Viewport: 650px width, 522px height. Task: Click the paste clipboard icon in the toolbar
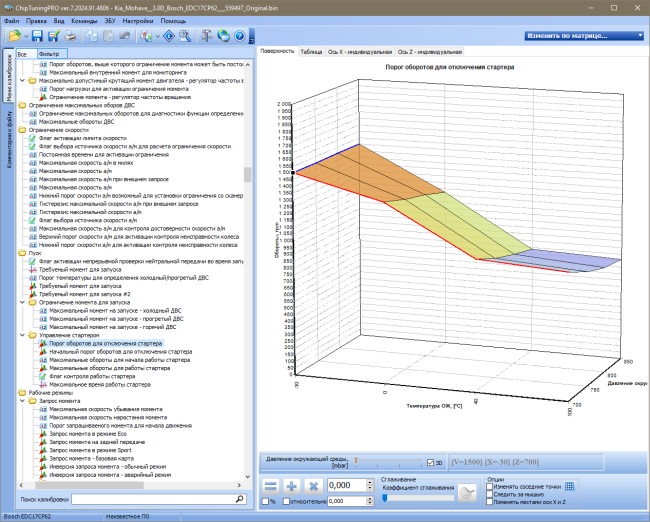pyautogui.click(x=108, y=36)
